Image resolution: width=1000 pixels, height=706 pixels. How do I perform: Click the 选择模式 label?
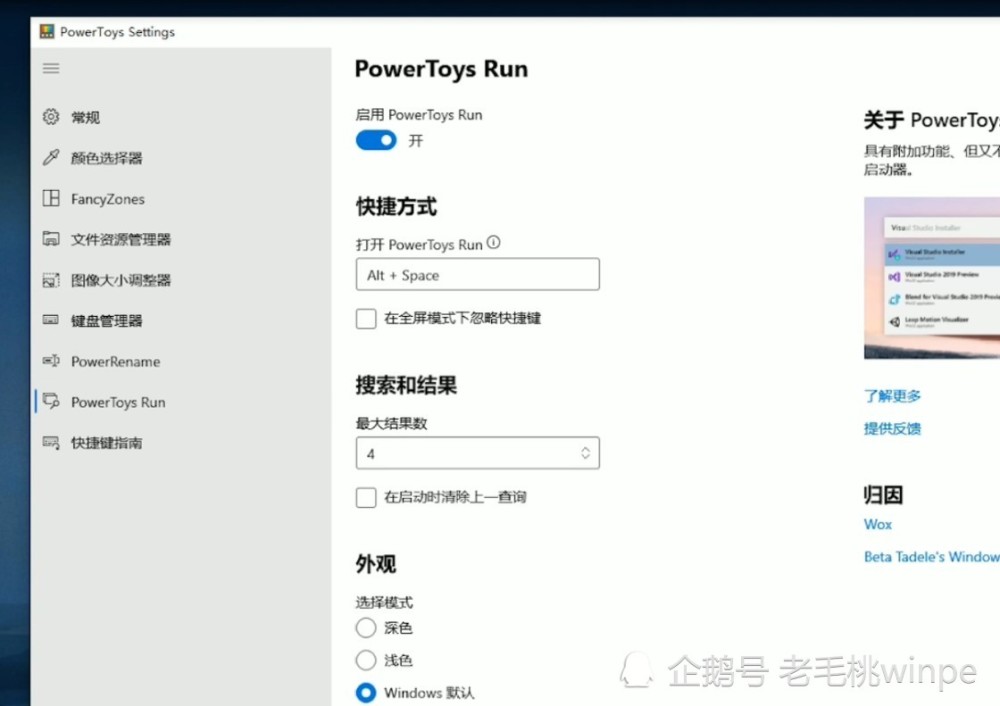pos(384,602)
